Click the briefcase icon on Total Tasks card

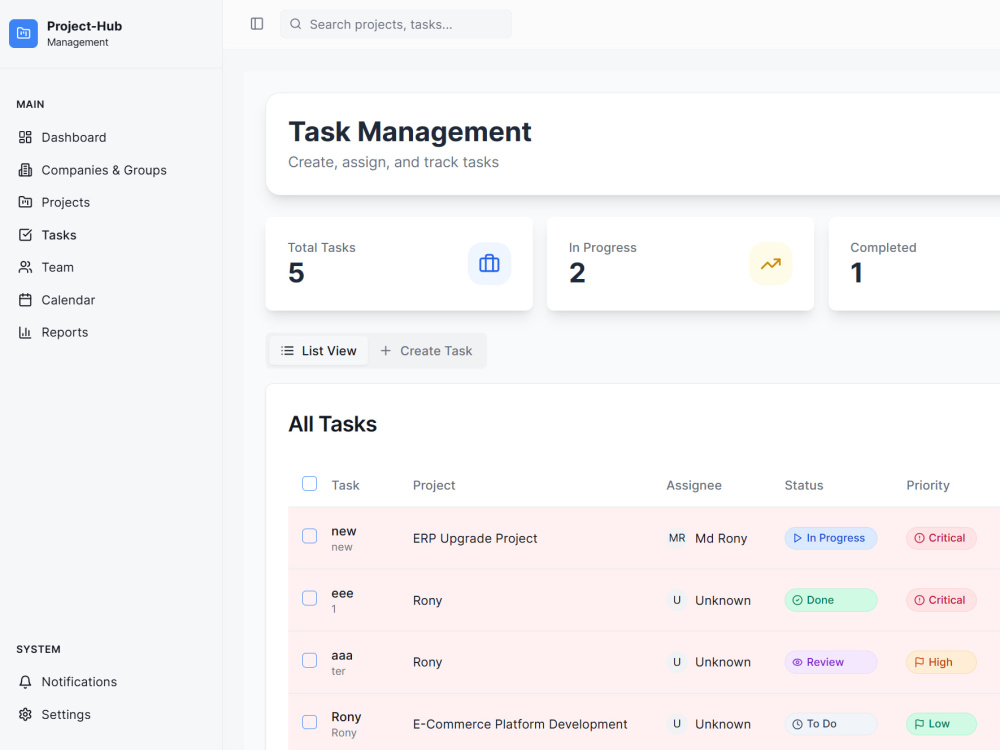coord(489,263)
